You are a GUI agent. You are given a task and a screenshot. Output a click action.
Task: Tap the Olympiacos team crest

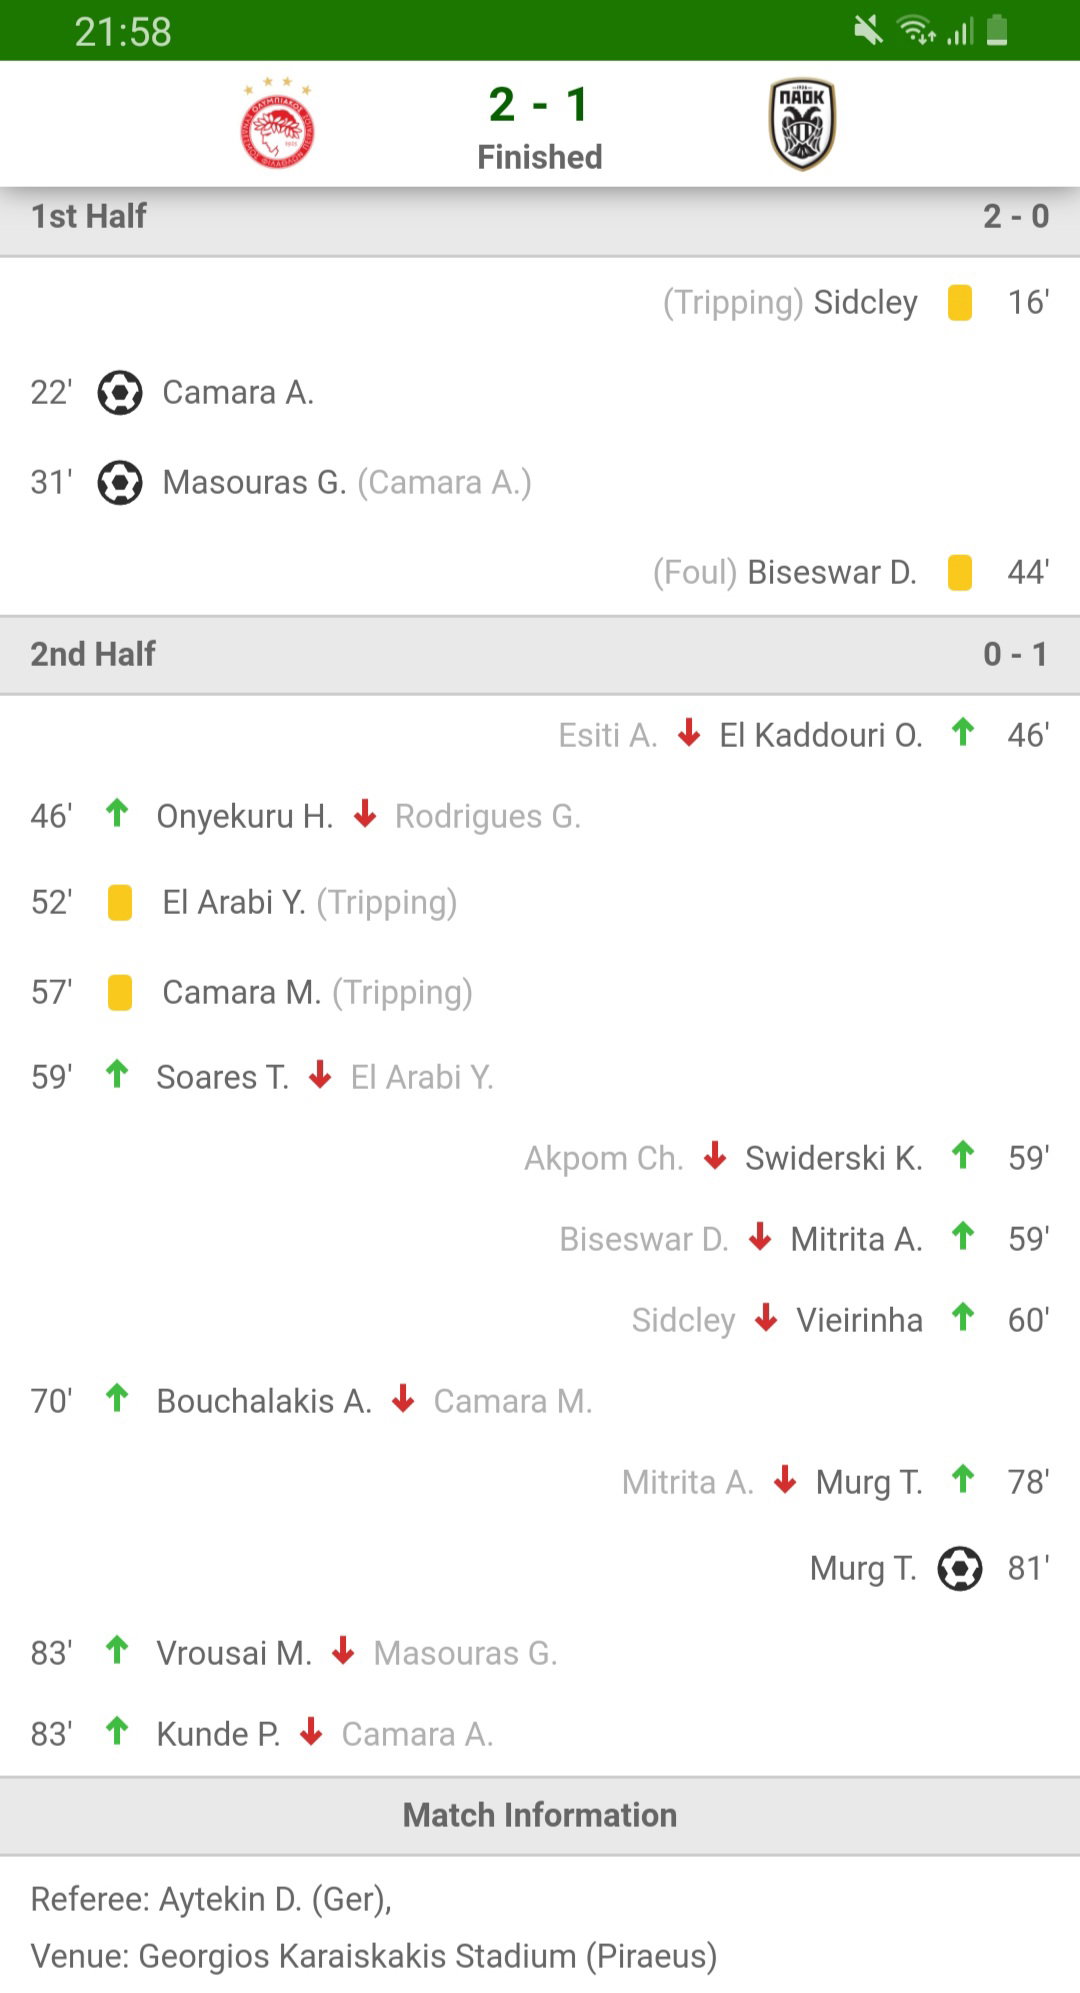click(x=278, y=123)
